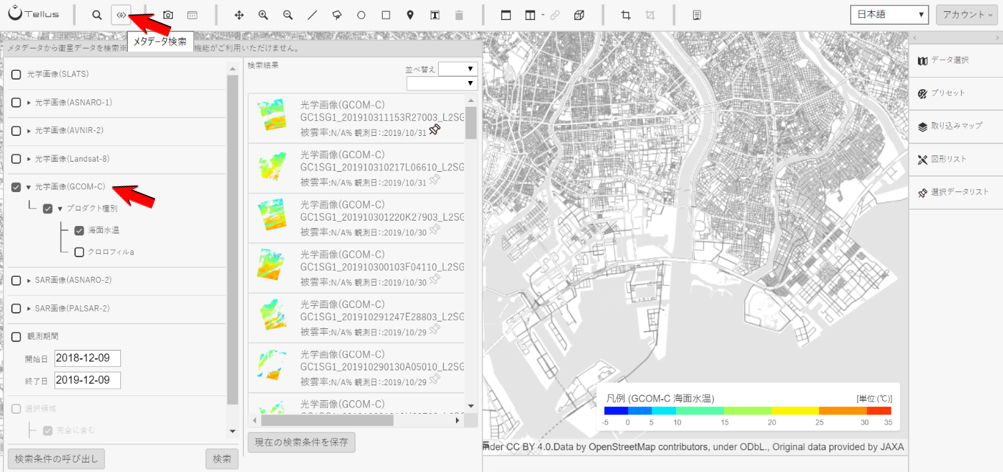Open the アカウント account menu
Viewport: 1003px width, 472px height.
tap(967, 15)
